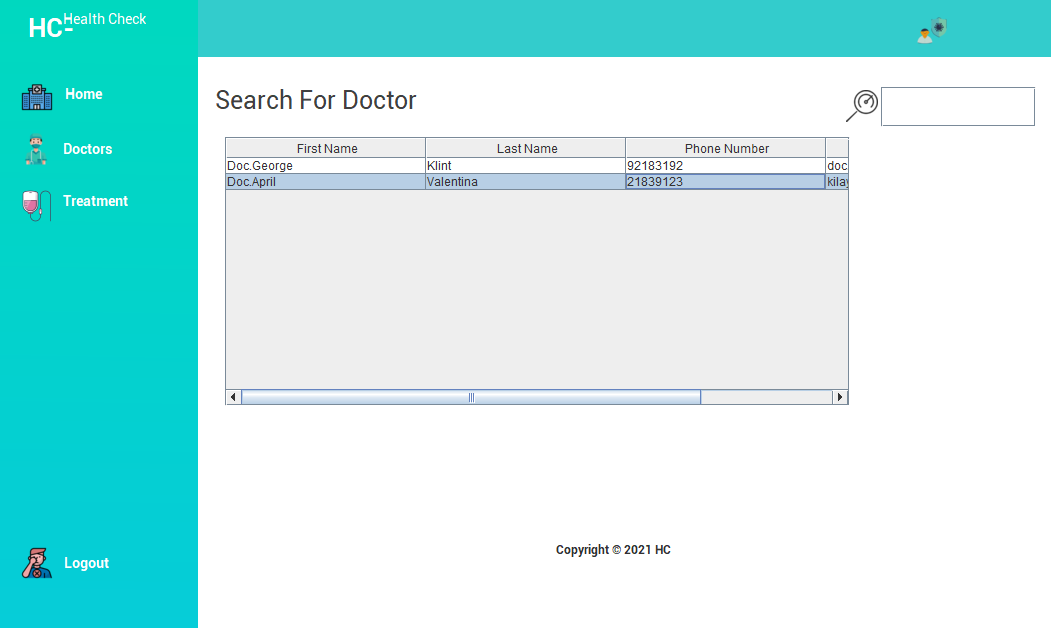
Task: Focus the doctor search text field
Action: [x=958, y=106]
